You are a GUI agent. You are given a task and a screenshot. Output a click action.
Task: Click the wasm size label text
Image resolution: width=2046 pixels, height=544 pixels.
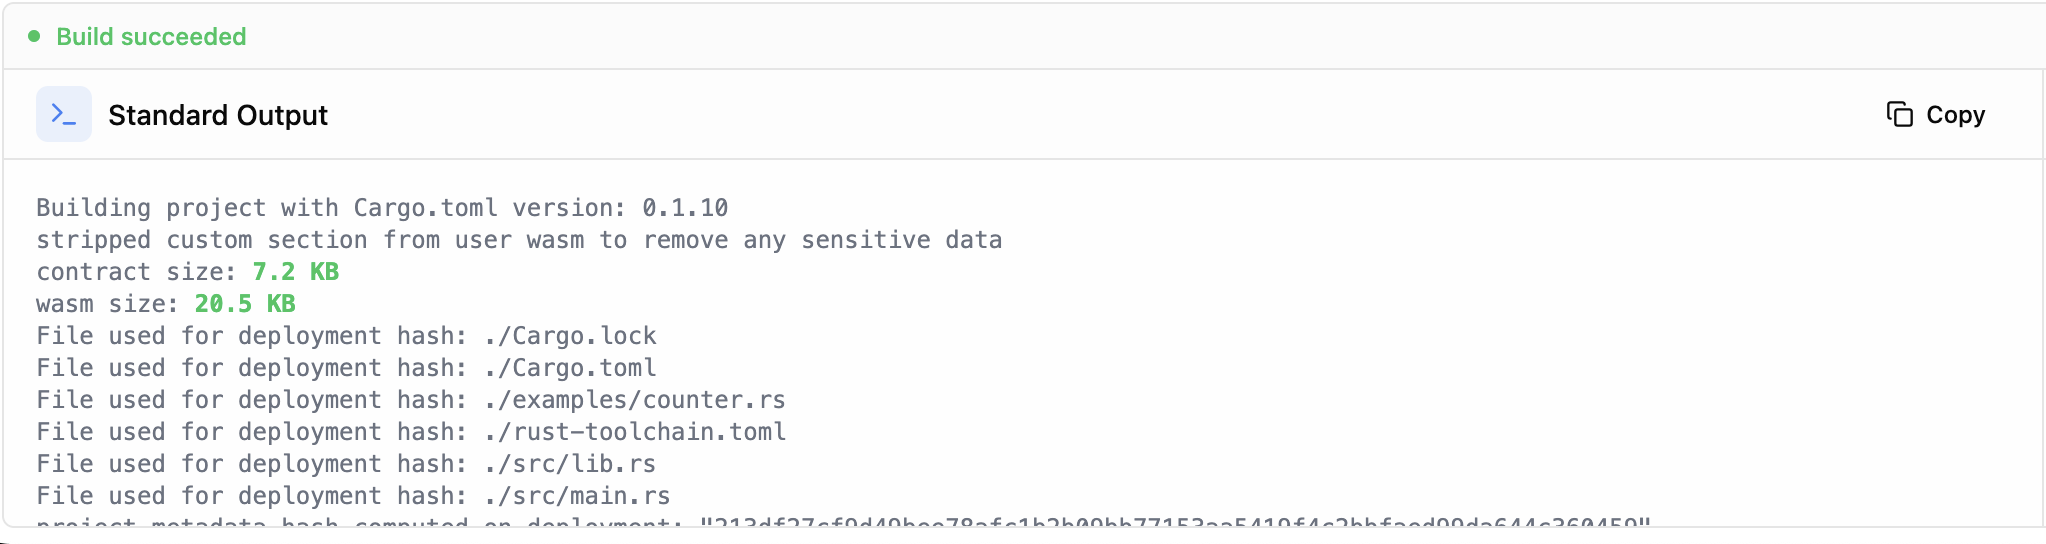[x=107, y=304]
